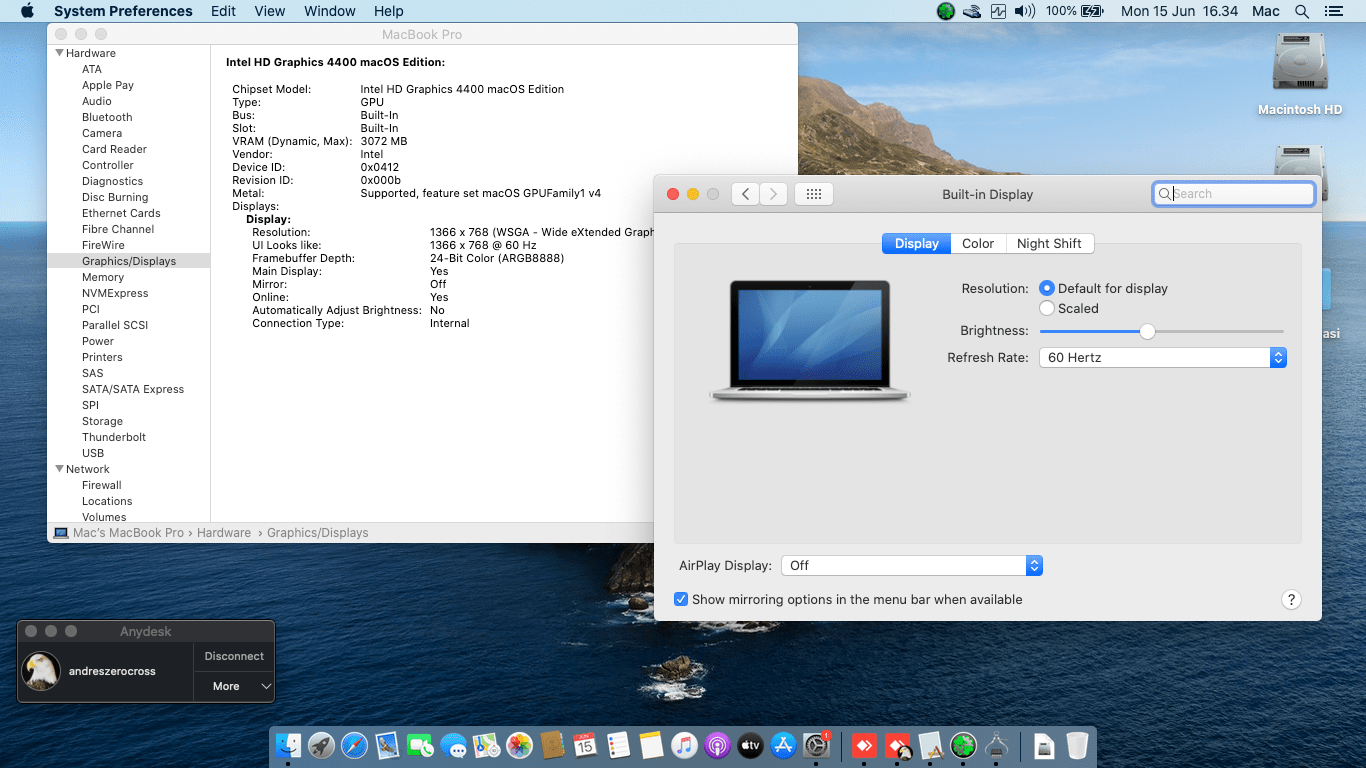Open Maps icon in the dock
1366x768 pixels.
pos(486,745)
